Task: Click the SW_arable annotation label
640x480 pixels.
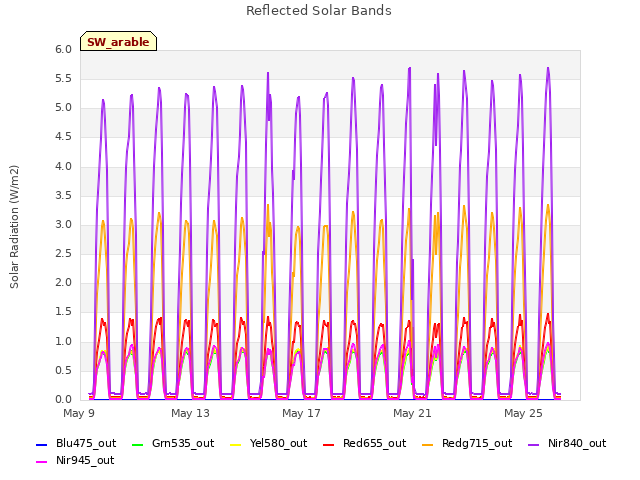Action: [118, 41]
